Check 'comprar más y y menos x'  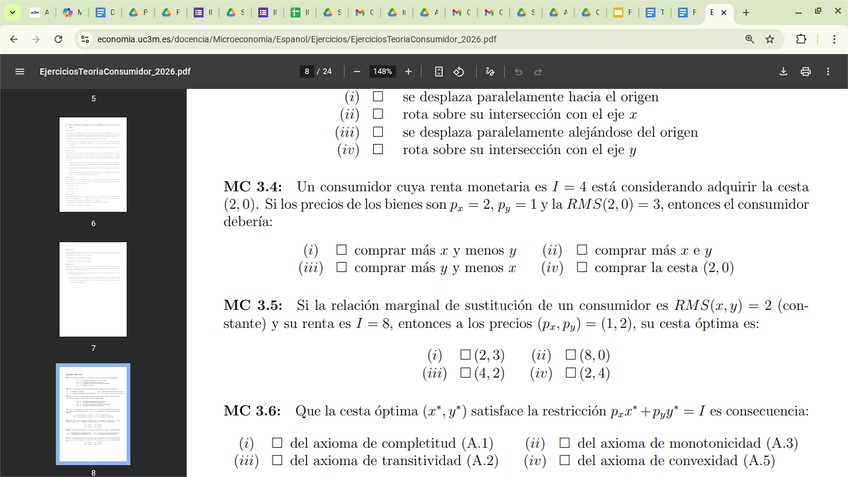[341, 267]
